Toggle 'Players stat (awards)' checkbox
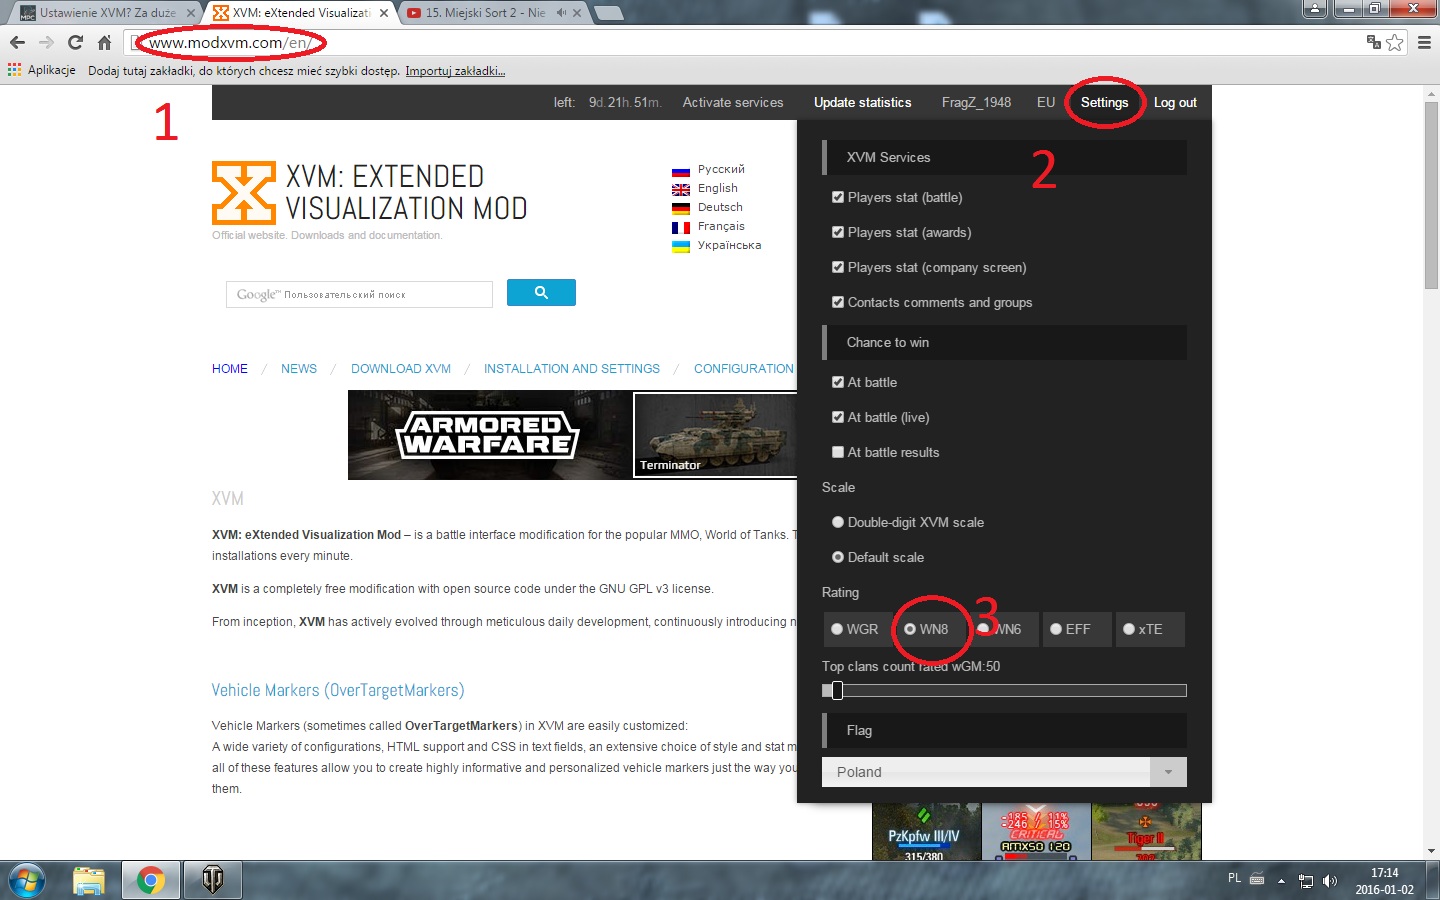 coord(838,232)
